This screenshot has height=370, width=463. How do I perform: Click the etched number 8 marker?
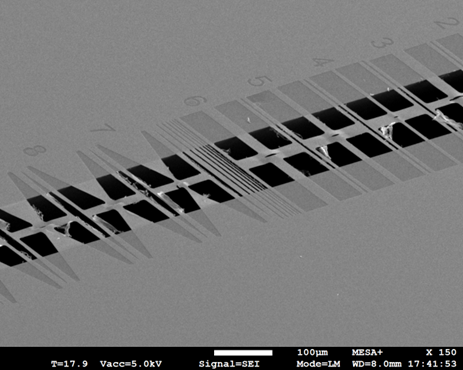pyautogui.click(x=35, y=150)
